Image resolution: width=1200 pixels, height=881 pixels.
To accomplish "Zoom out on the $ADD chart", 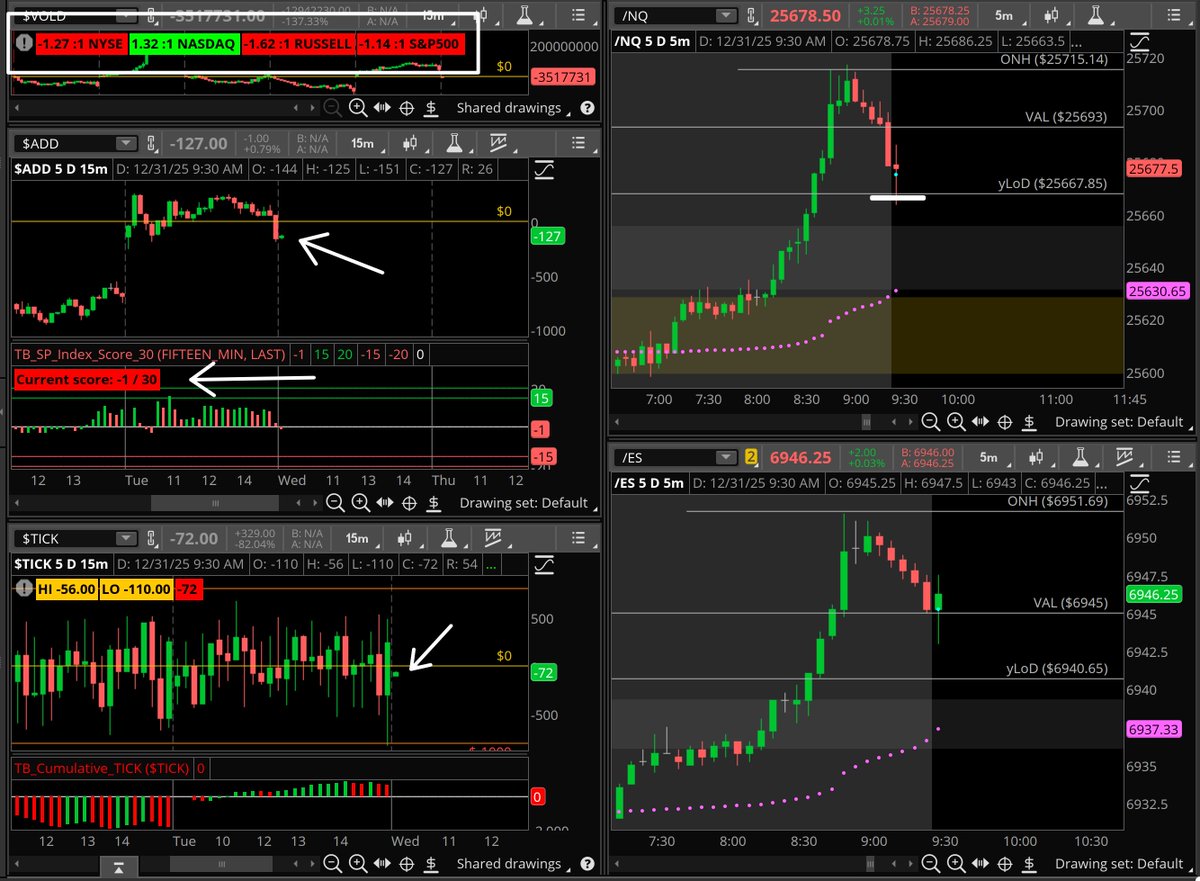I will [x=335, y=503].
